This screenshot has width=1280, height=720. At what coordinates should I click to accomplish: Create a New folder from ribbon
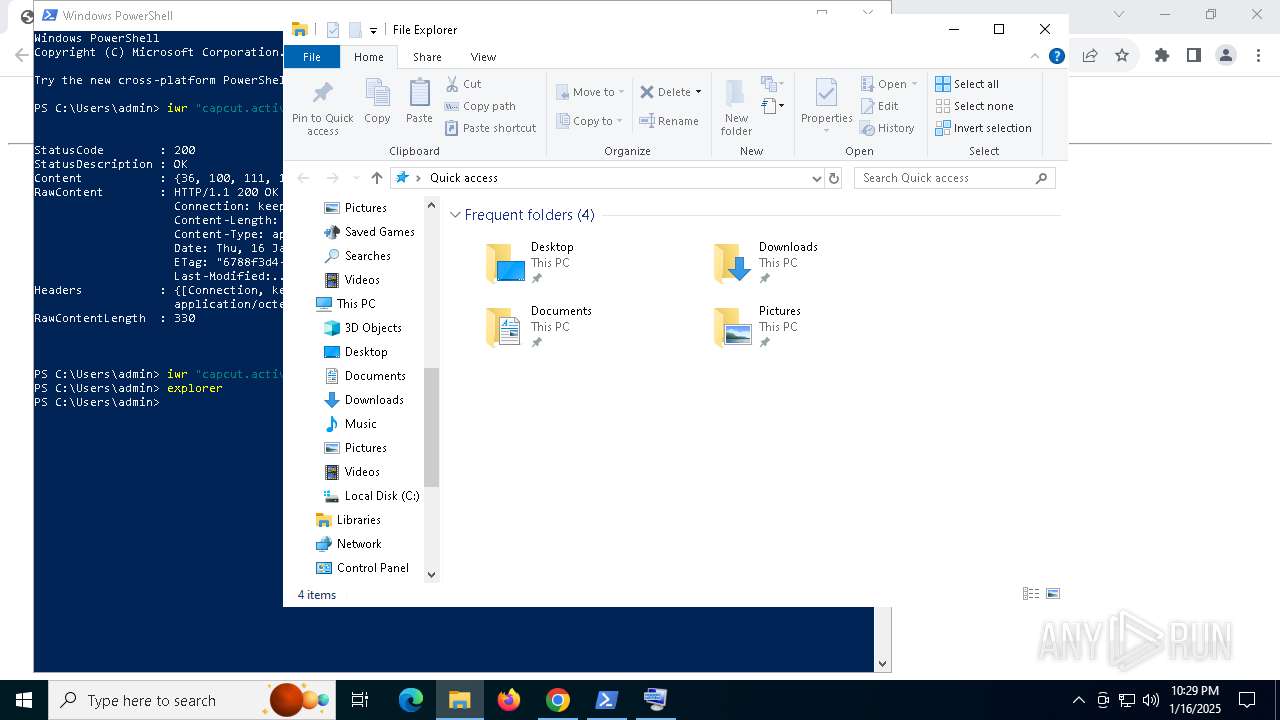[x=736, y=108]
